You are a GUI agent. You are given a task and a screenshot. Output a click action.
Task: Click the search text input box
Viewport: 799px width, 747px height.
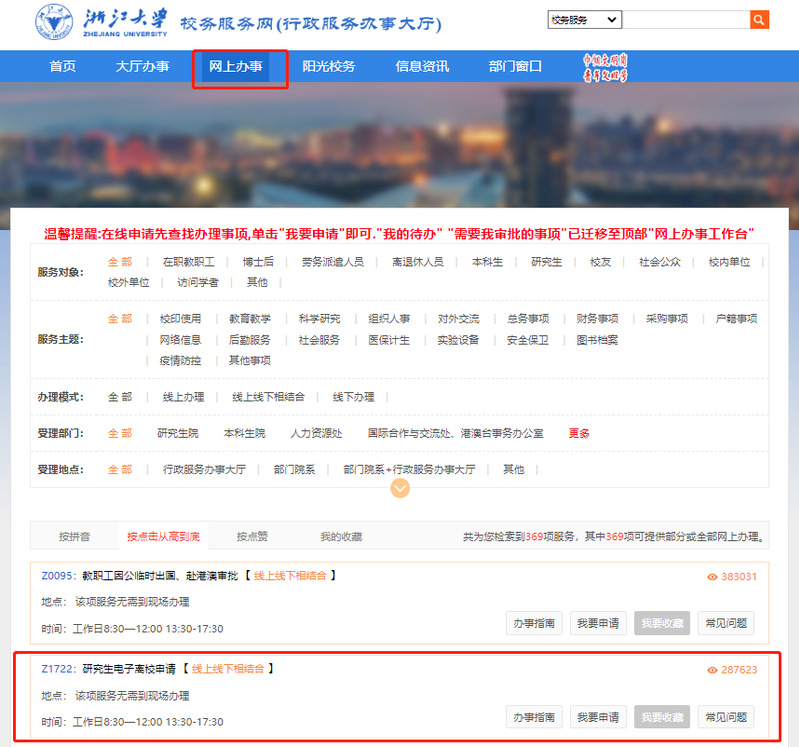[x=686, y=20]
